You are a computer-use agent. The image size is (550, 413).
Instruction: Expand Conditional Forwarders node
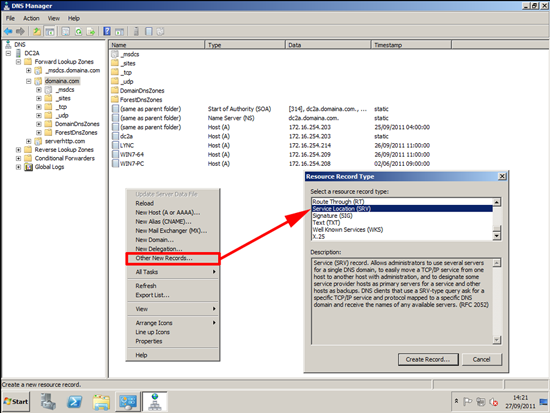[19, 158]
